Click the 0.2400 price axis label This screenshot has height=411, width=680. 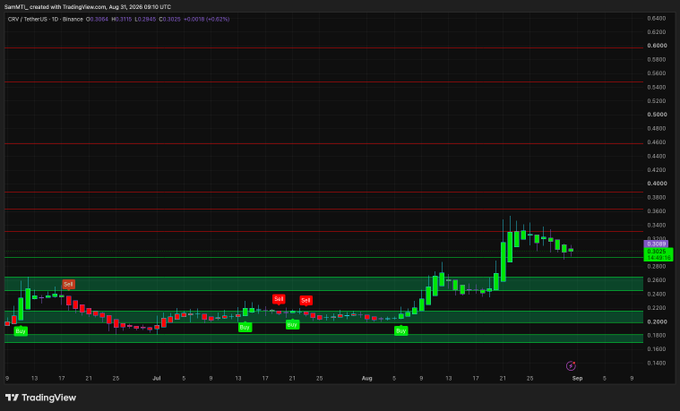click(656, 294)
